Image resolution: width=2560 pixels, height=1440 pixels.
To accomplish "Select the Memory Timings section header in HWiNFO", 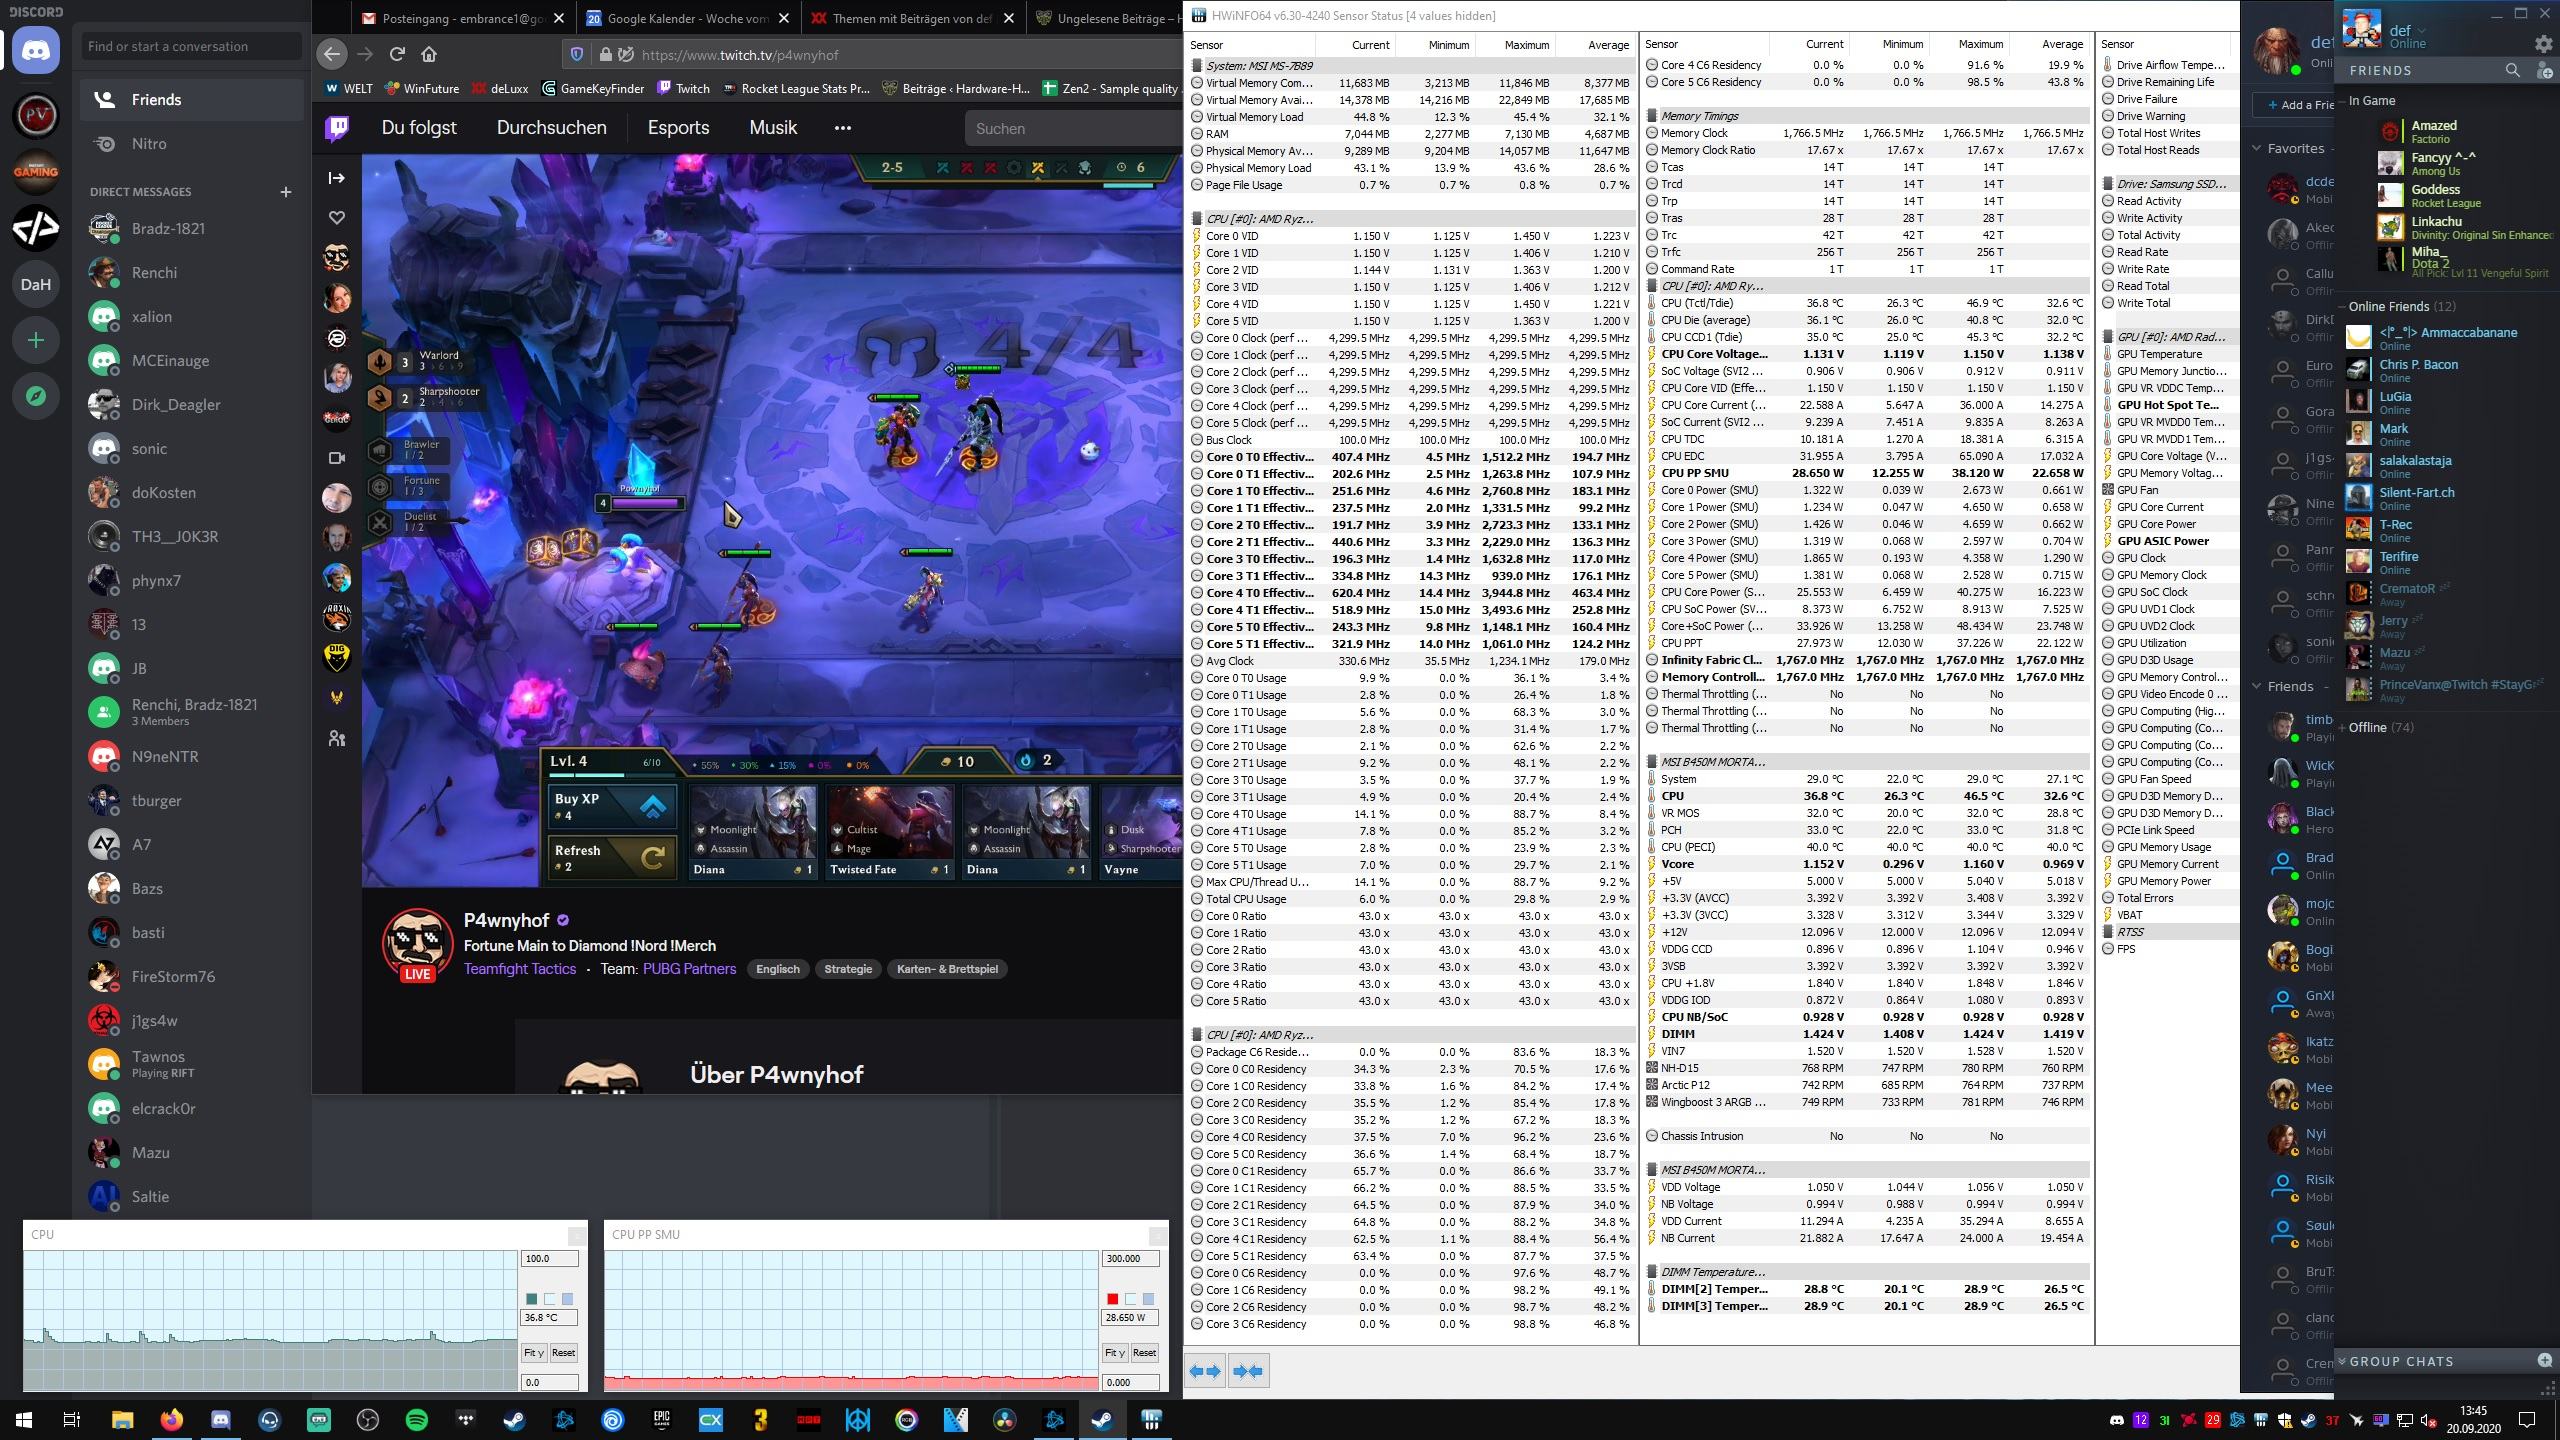I will pos(1866,116).
